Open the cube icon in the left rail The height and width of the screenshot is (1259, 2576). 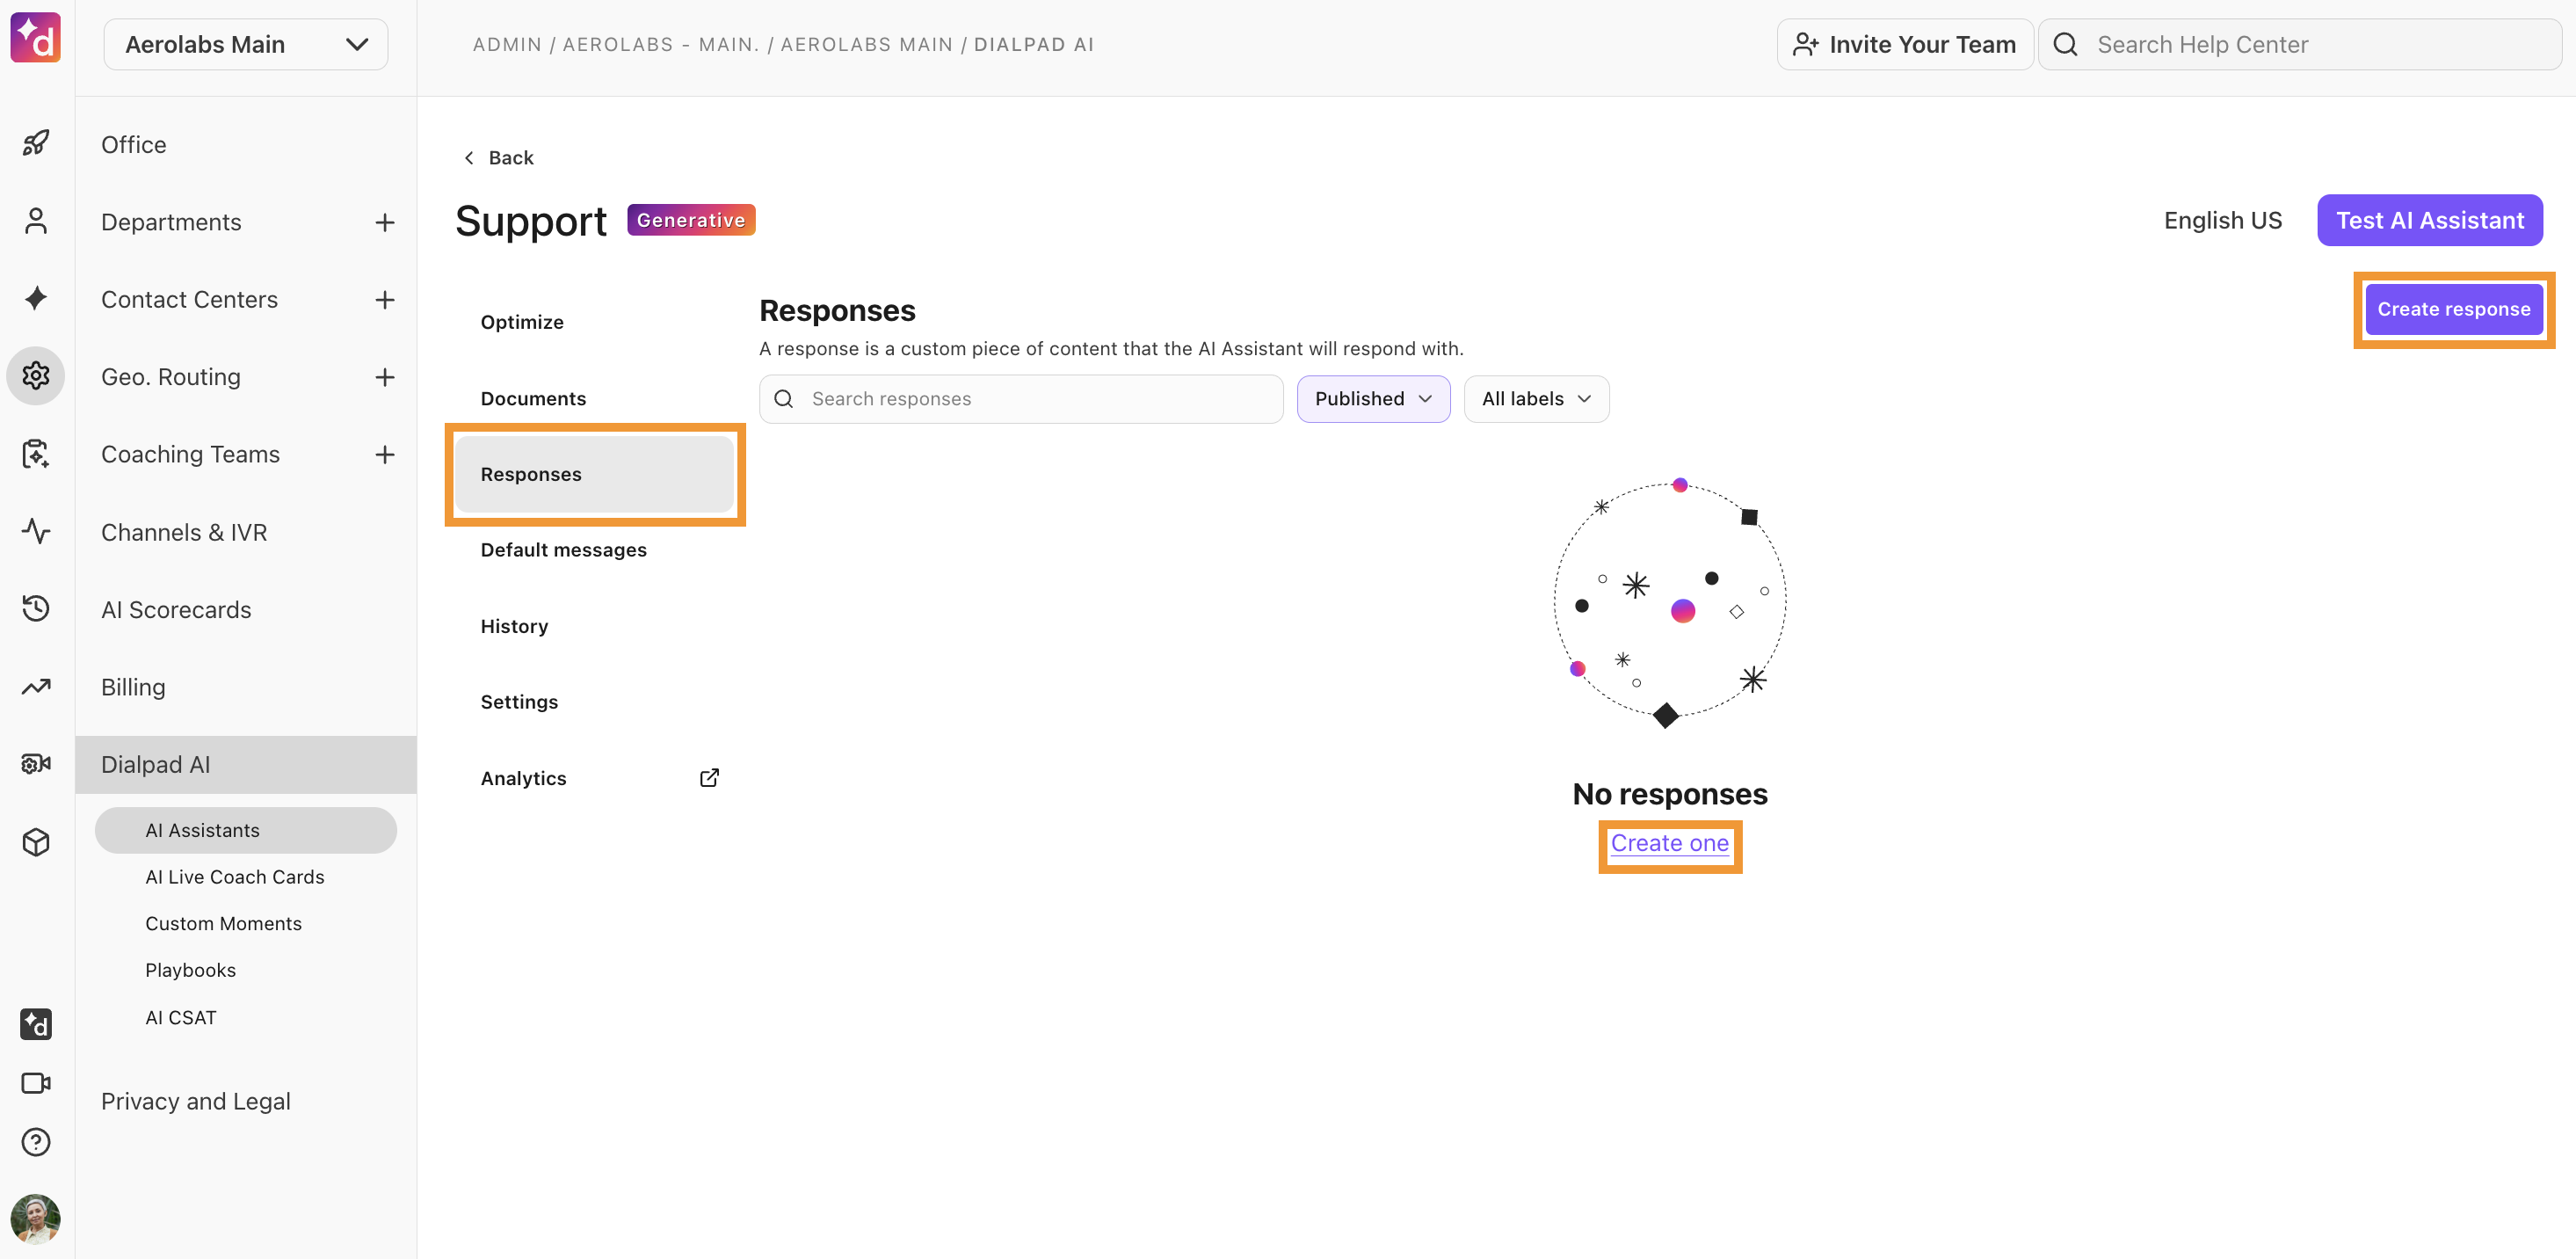click(x=36, y=842)
